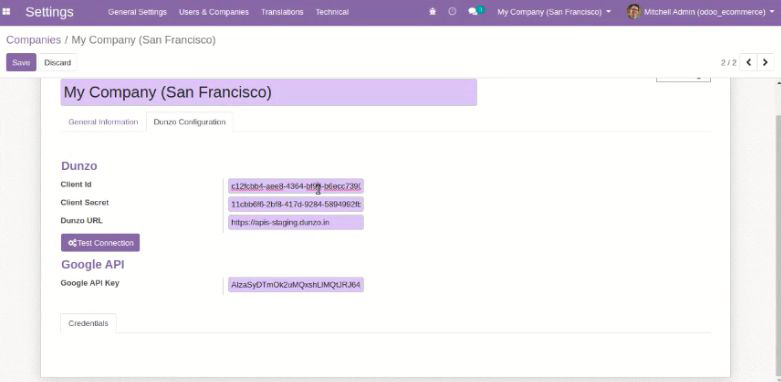Open the apps grid menu icon

[x=6, y=11]
